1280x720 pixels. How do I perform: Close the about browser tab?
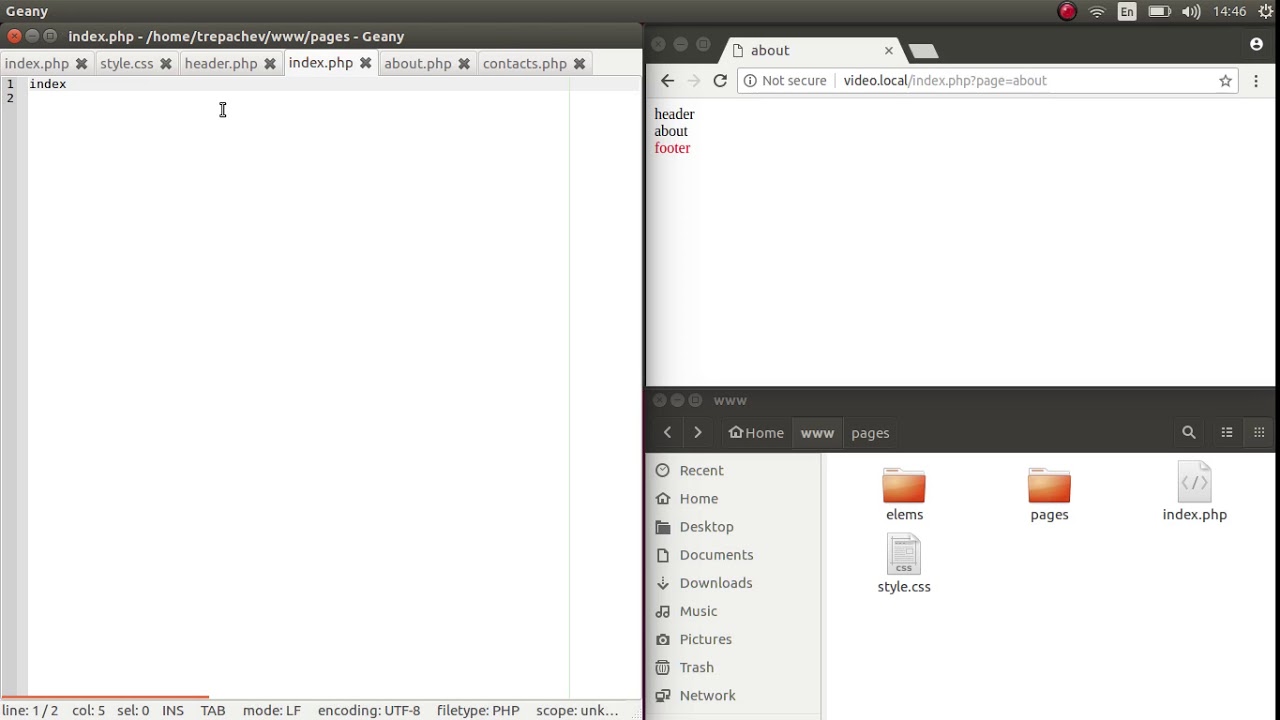[x=888, y=50]
